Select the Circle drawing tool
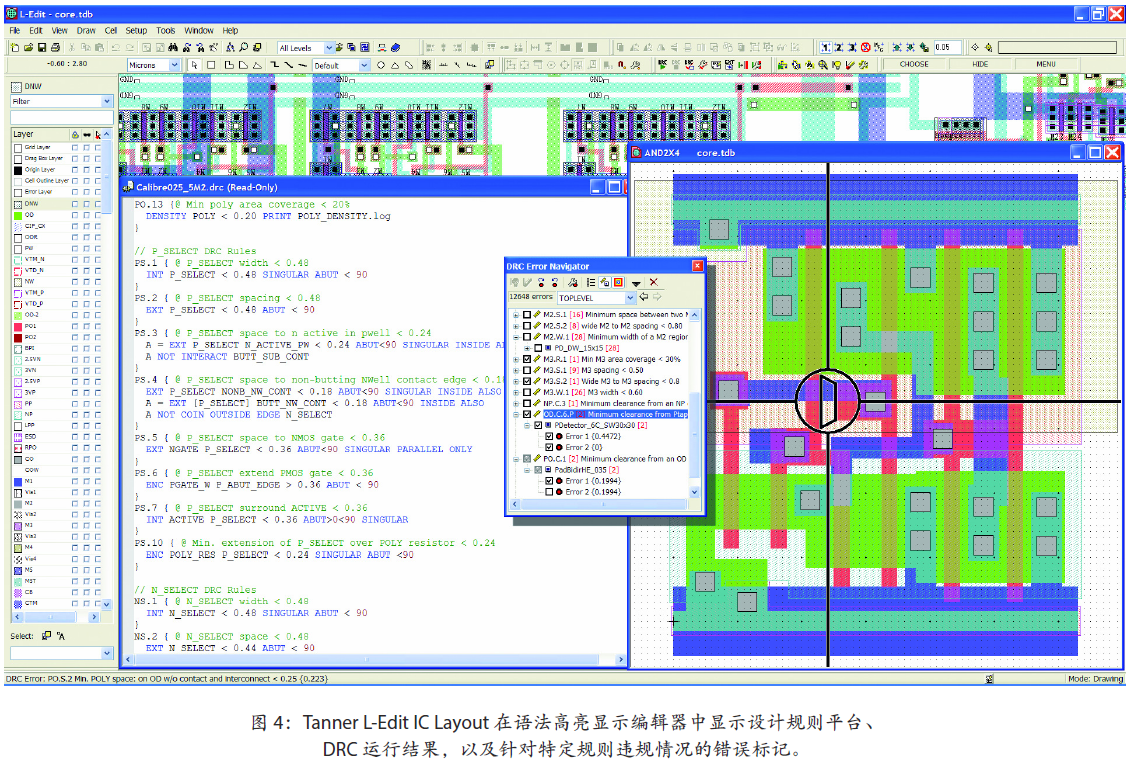 (x=380, y=65)
